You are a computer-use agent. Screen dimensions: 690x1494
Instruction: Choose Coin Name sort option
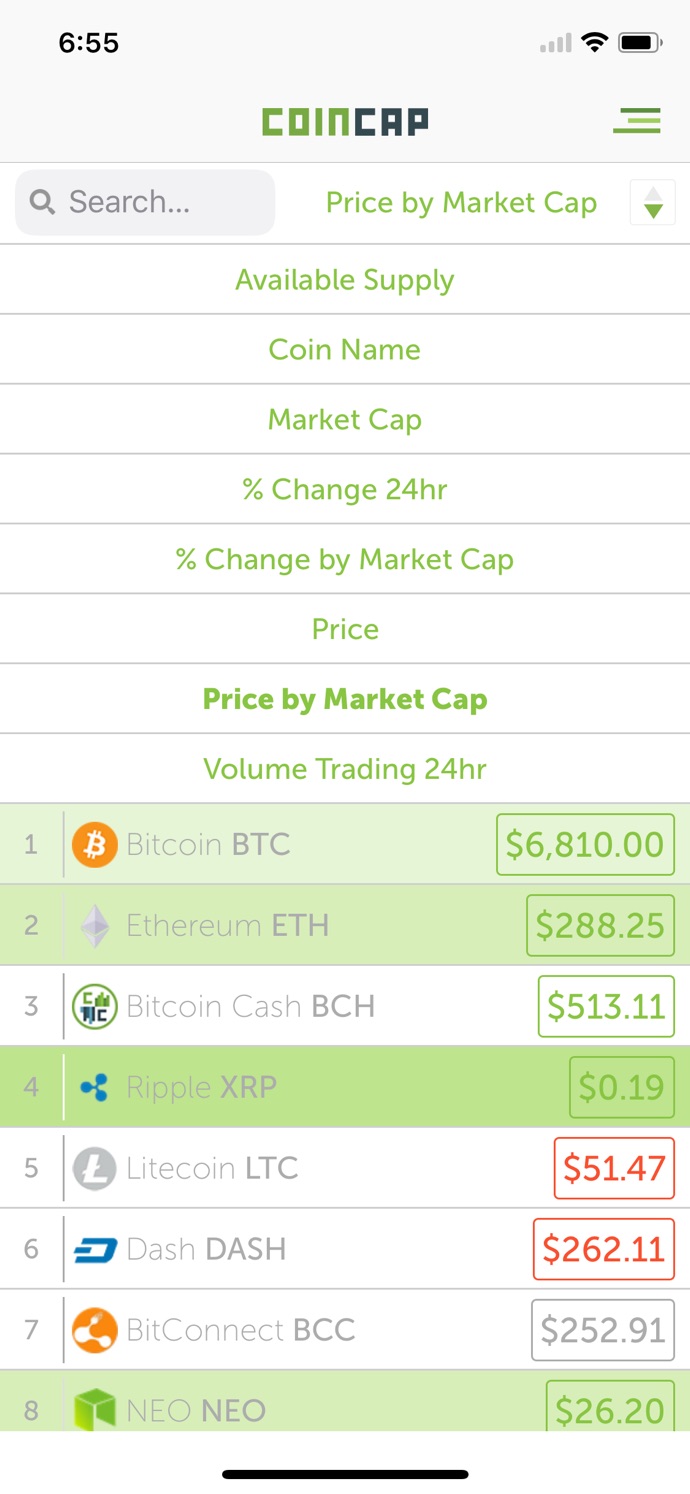tap(345, 350)
